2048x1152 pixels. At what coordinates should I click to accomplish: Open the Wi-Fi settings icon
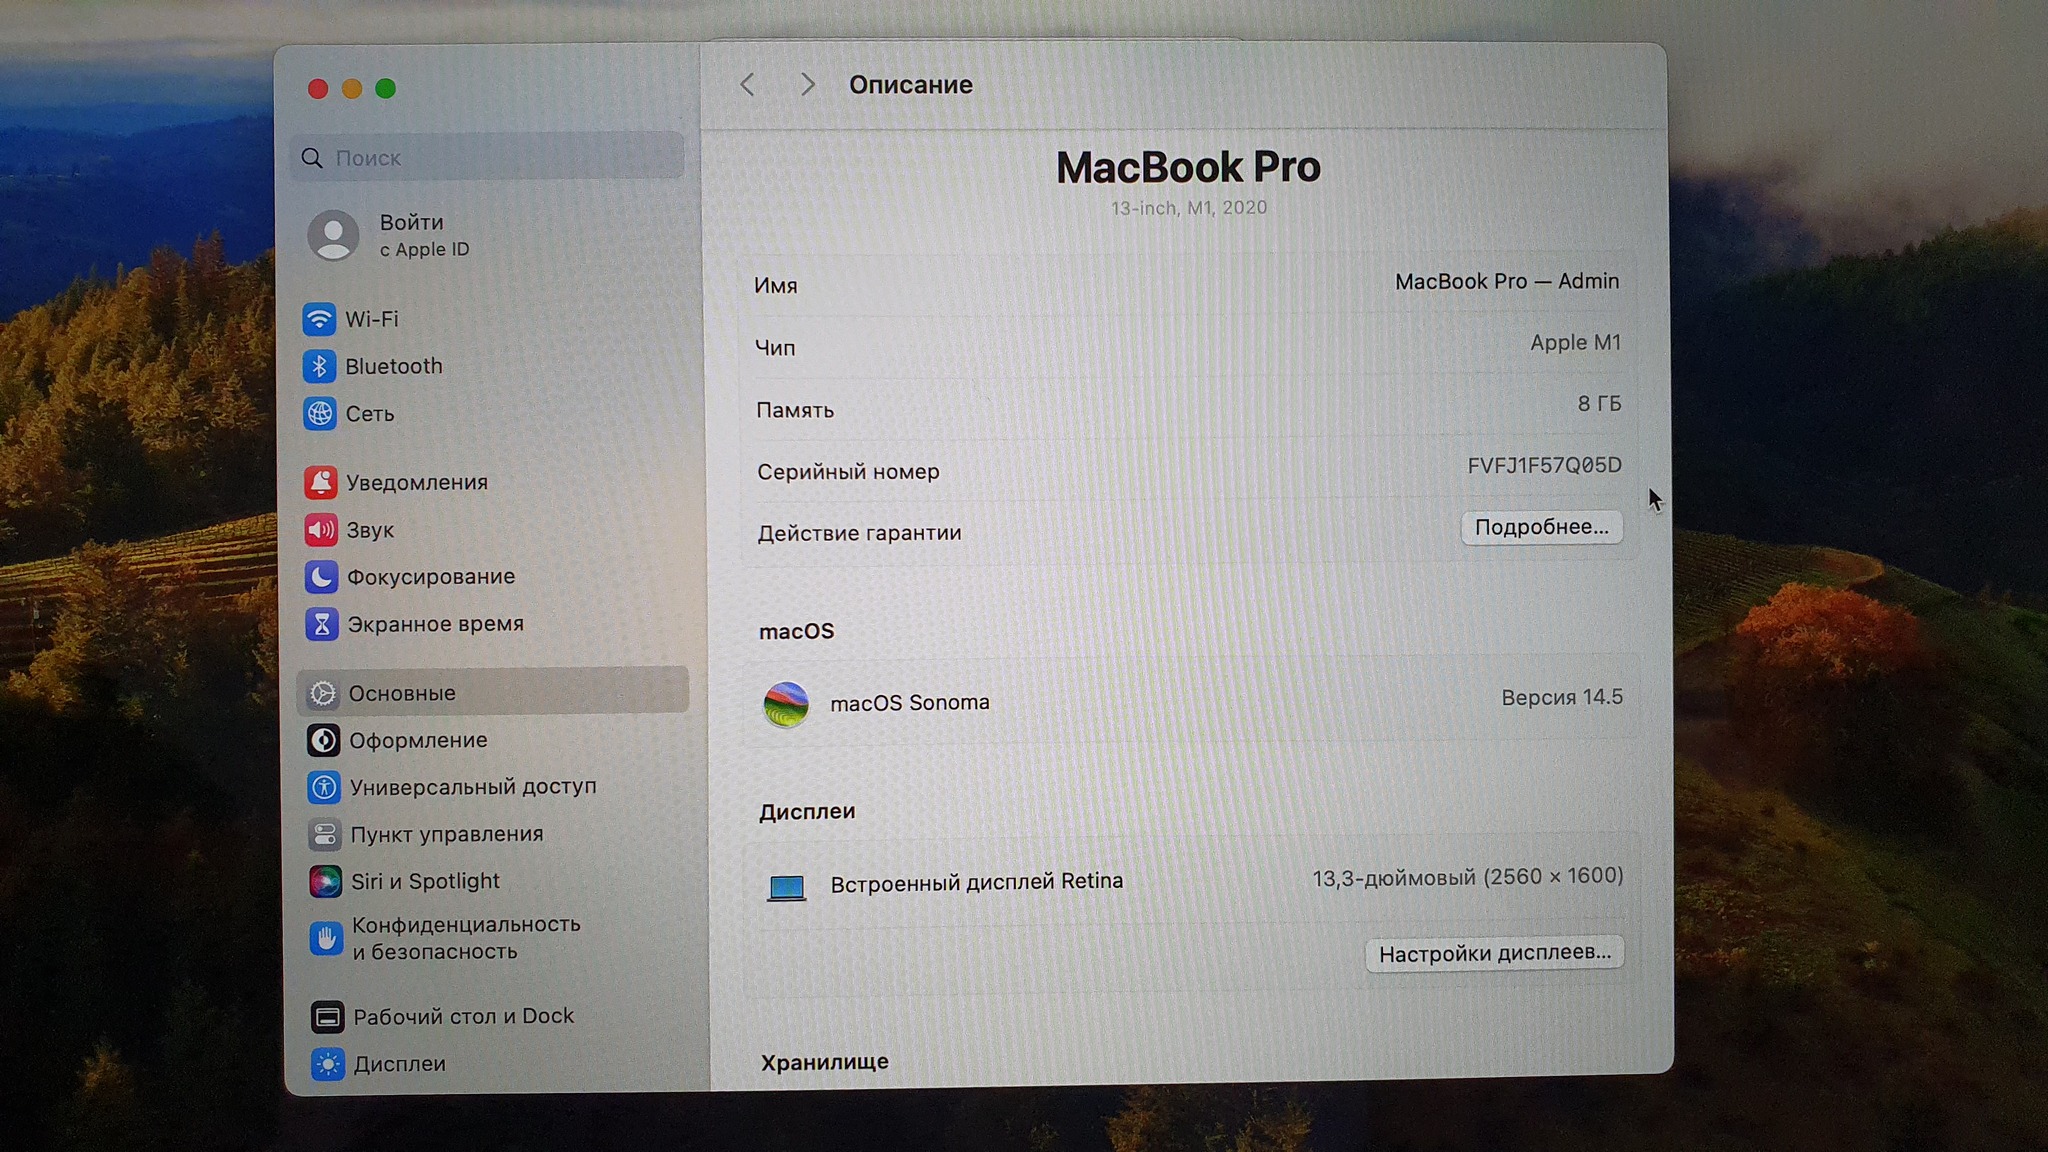click(x=319, y=319)
